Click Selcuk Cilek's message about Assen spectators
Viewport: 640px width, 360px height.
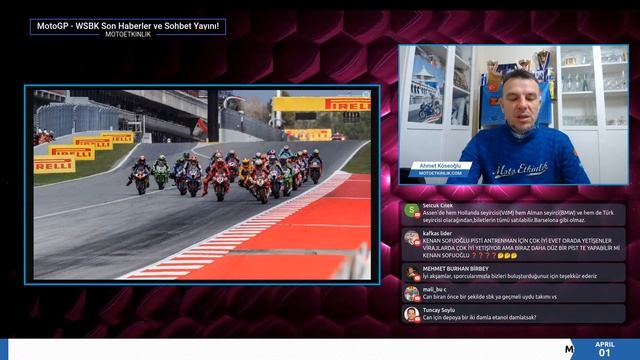(x=518, y=216)
